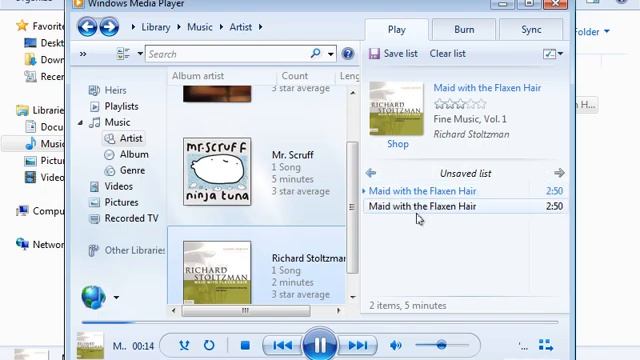Screen dimensions: 640x360
Task: Click the search magnifier icon
Action: pos(315,53)
